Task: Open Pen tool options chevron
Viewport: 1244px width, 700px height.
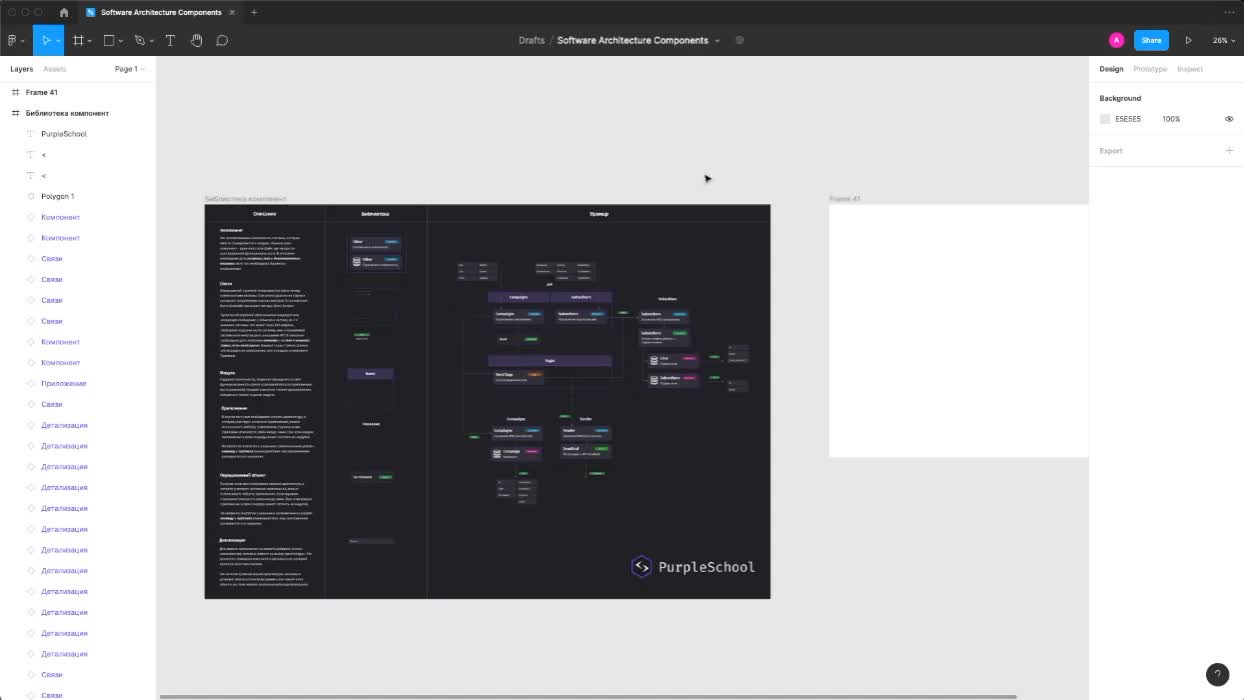Action: (x=152, y=41)
